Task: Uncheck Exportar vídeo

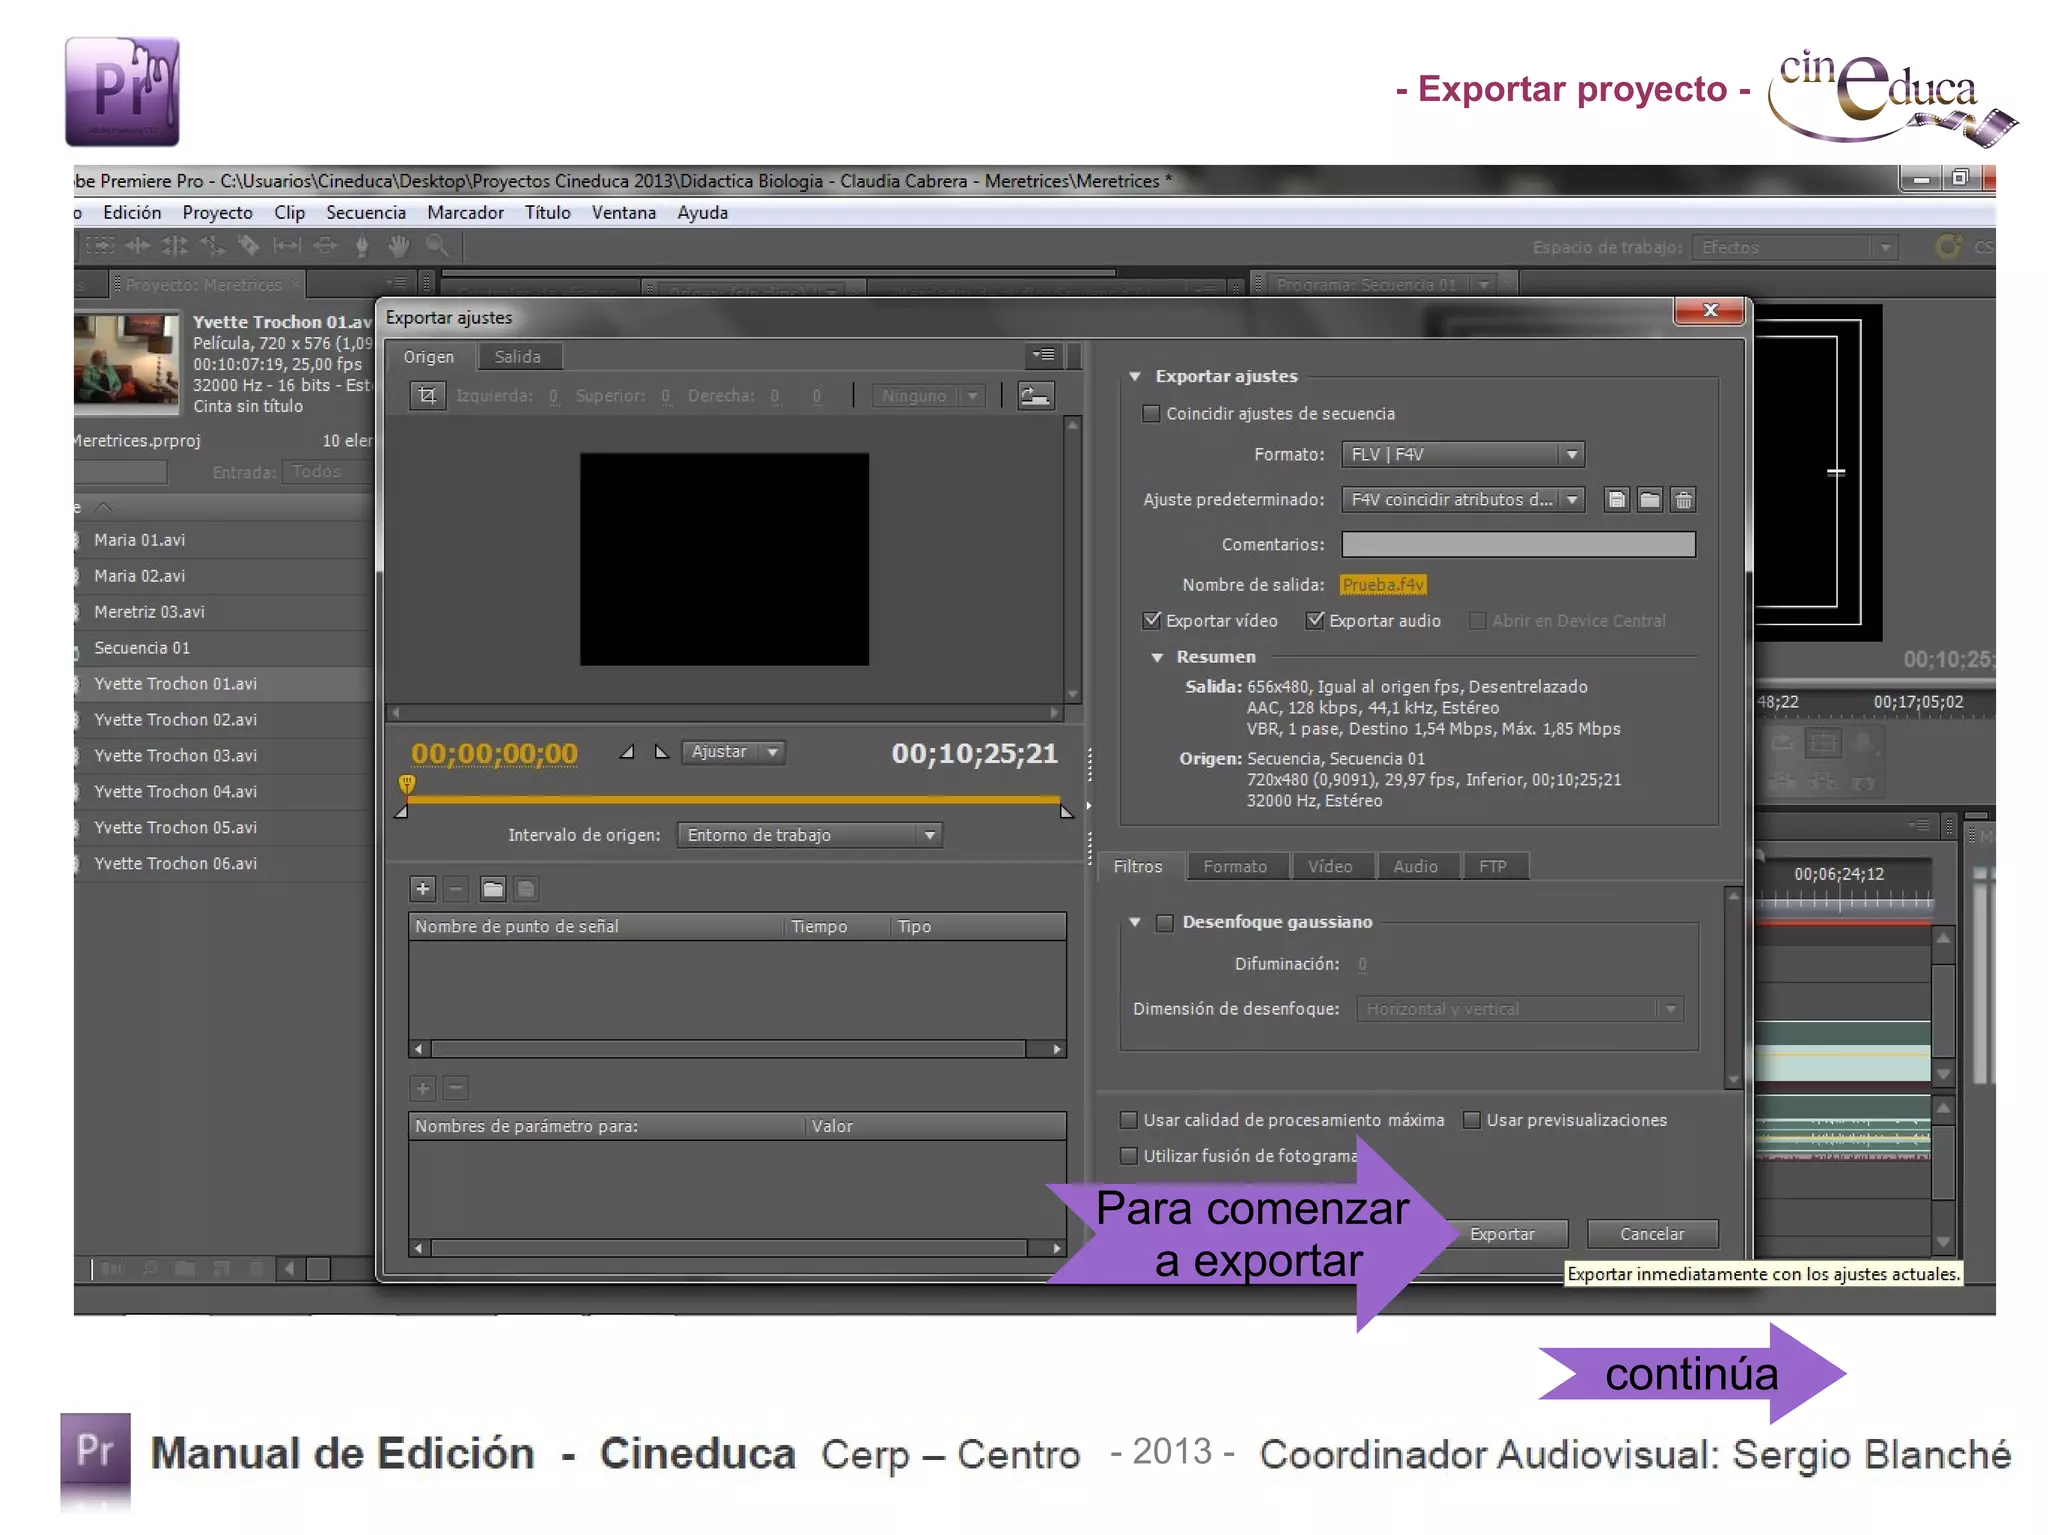Action: 1151,620
